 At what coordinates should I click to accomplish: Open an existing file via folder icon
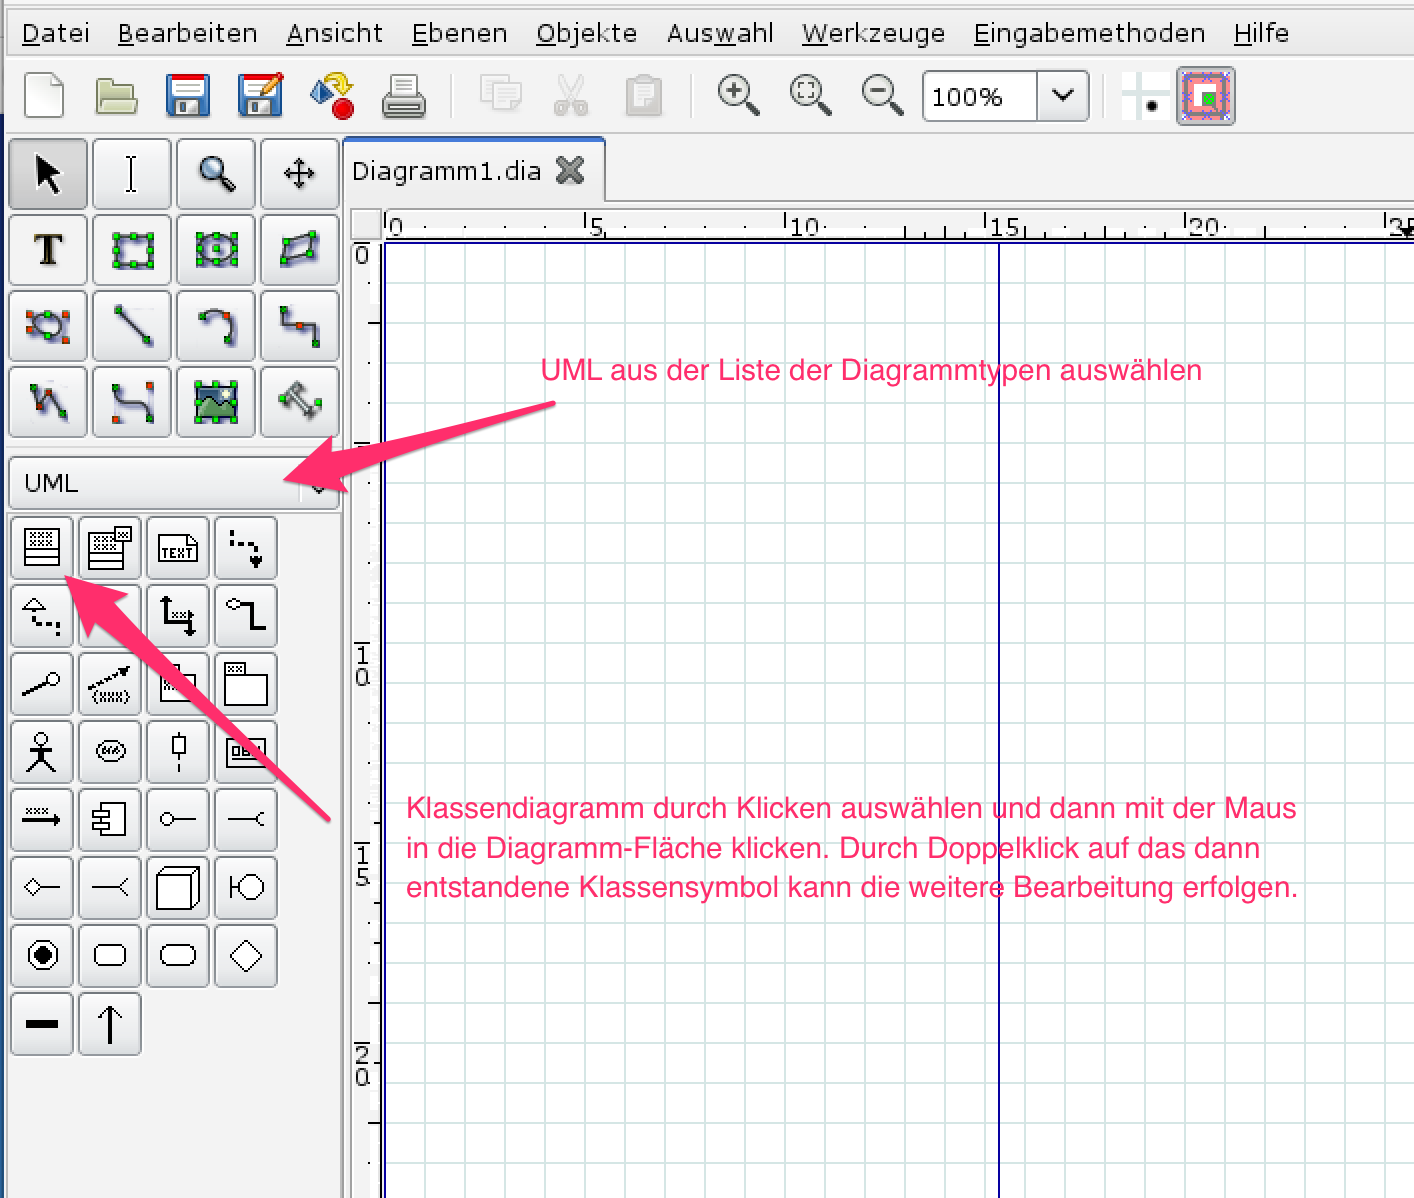pyautogui.click(x=116, y=96)
